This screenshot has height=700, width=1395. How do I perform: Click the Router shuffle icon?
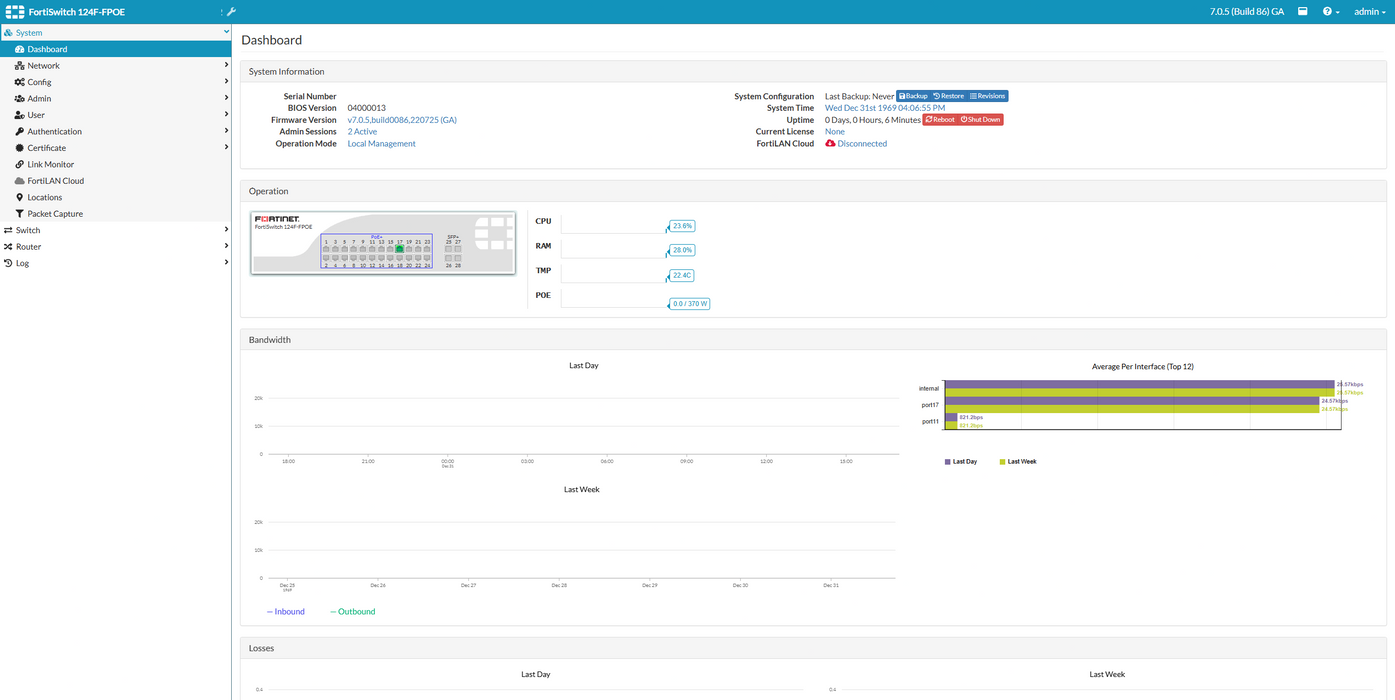tap(8, 247)
